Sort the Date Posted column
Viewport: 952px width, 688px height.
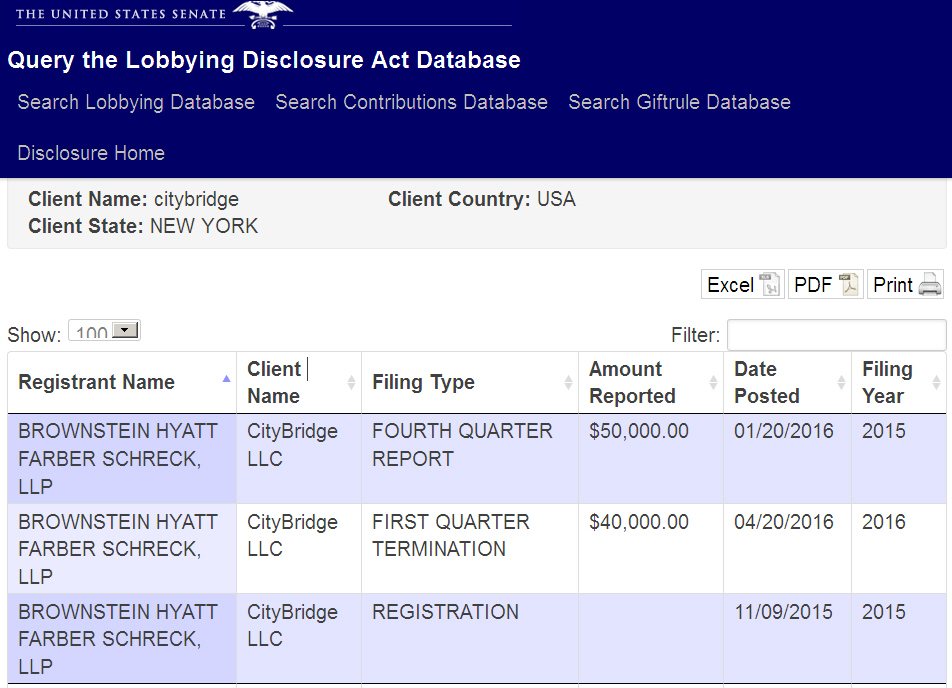tap(841, 383)
